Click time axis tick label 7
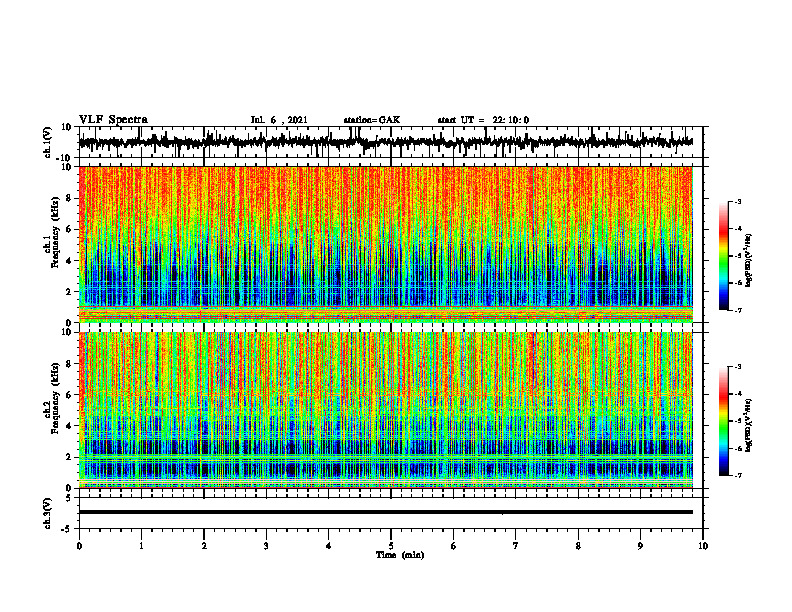792x612 pixels. (516, 546)
